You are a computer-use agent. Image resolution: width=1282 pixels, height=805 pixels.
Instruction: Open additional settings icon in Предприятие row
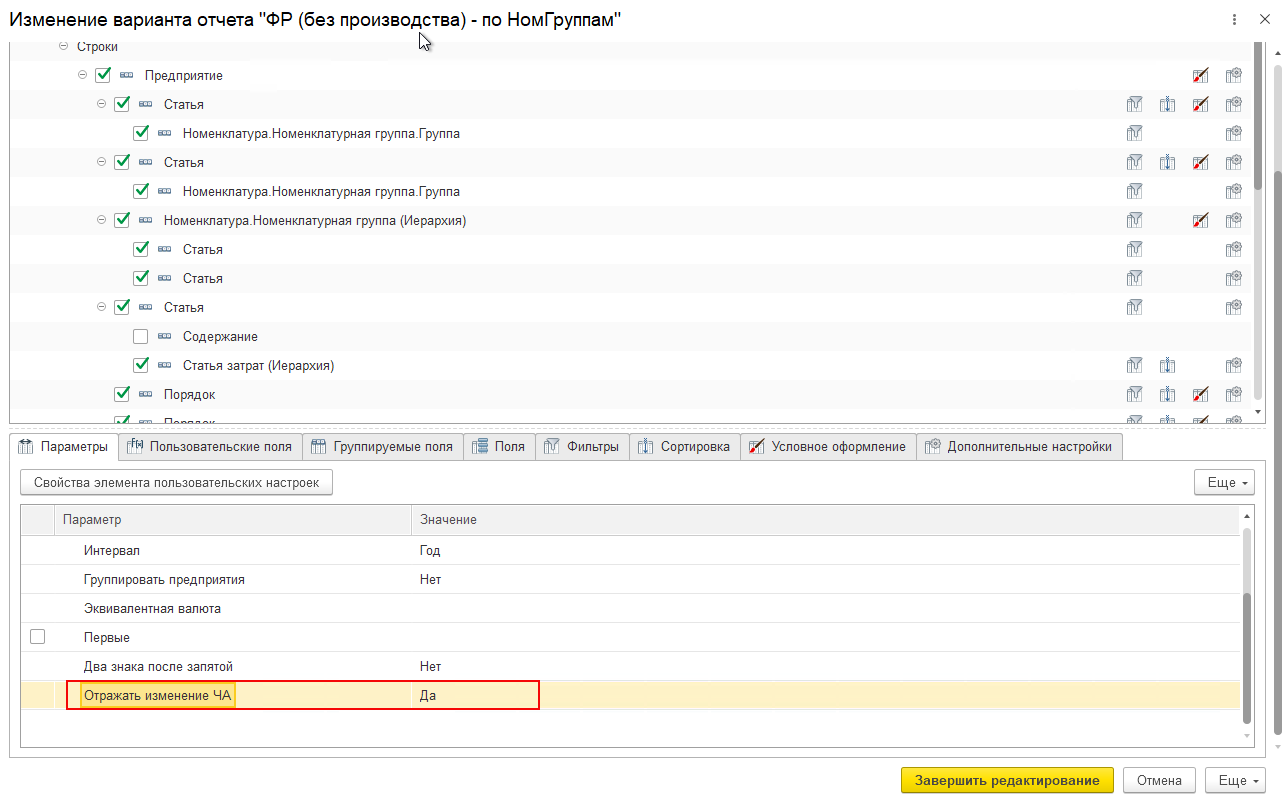click(1233, 75)
